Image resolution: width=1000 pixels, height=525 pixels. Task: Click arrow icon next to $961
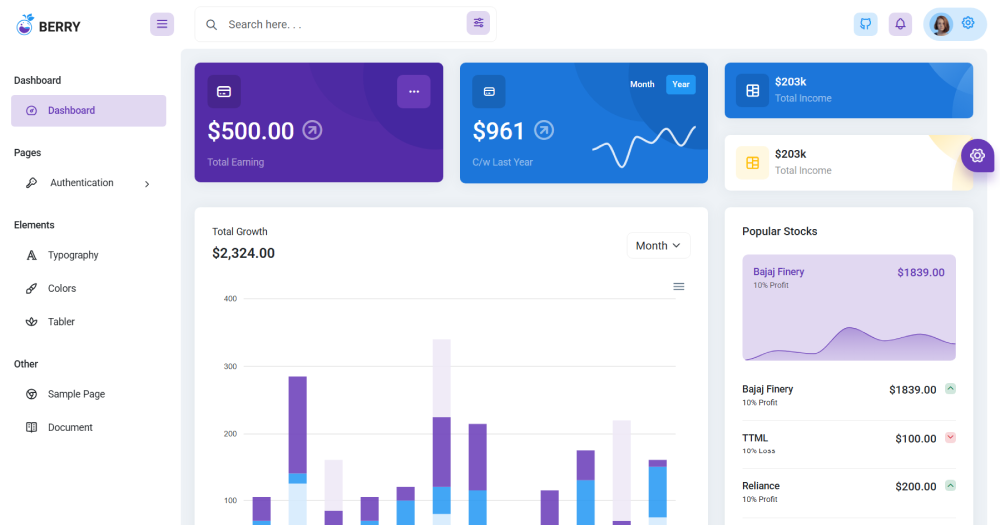[543, 130]
